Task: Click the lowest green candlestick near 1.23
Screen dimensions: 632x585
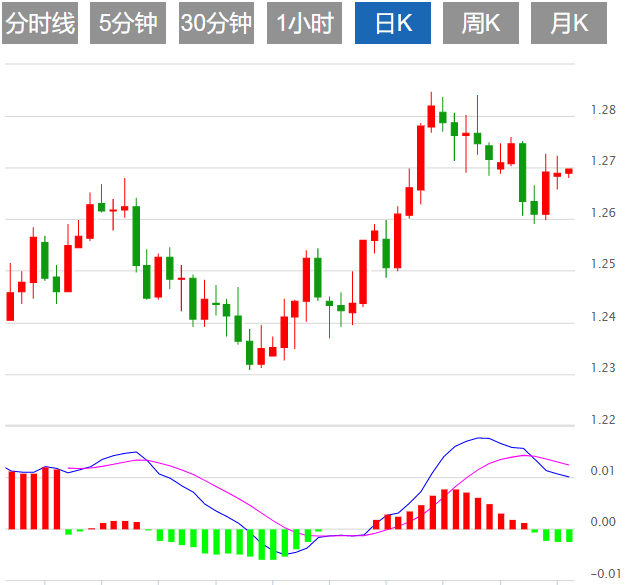Action: pyautogui.click(x=249, y=352)
